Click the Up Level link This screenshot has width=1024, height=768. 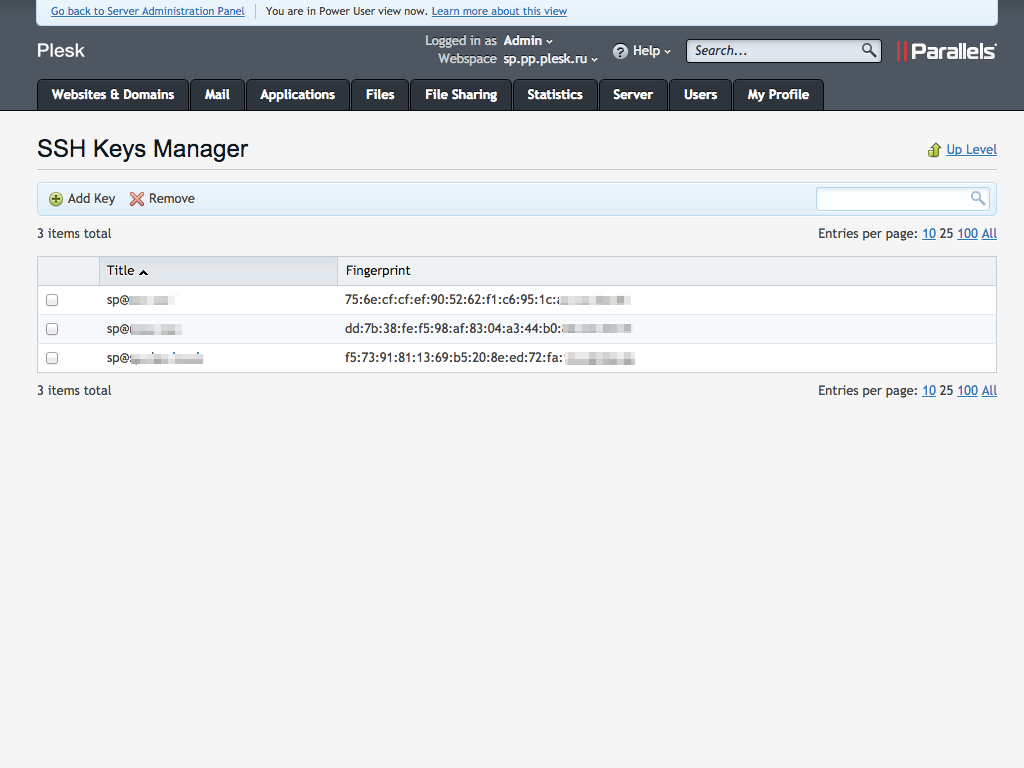pyautogui.click(x=972, y=150)
